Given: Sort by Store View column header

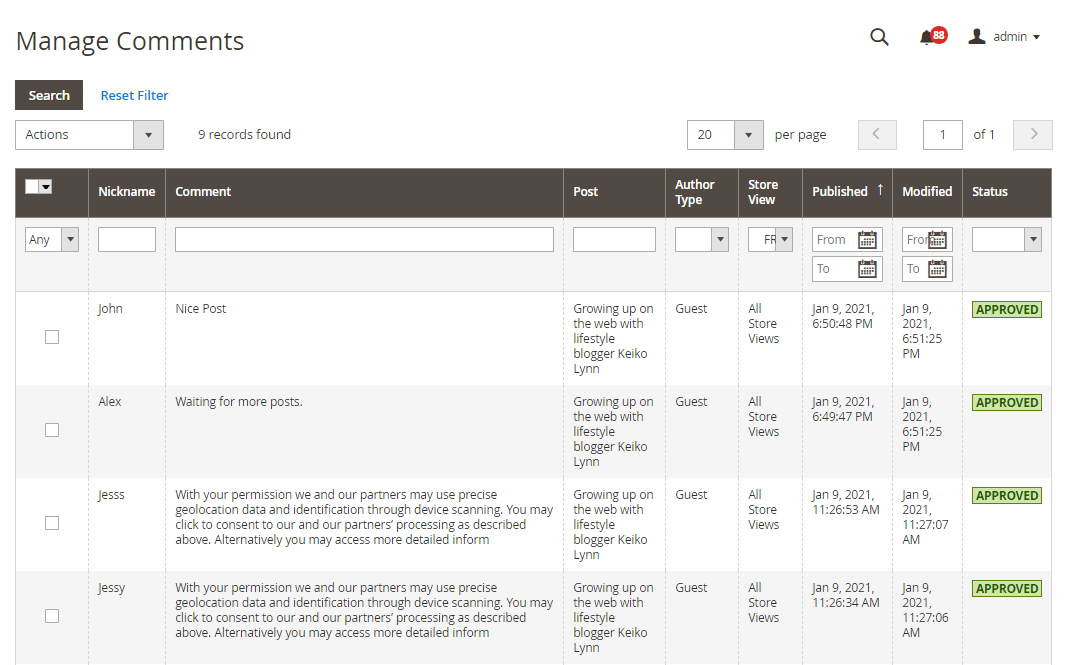Looking at the screenshot, I should 763,192.
